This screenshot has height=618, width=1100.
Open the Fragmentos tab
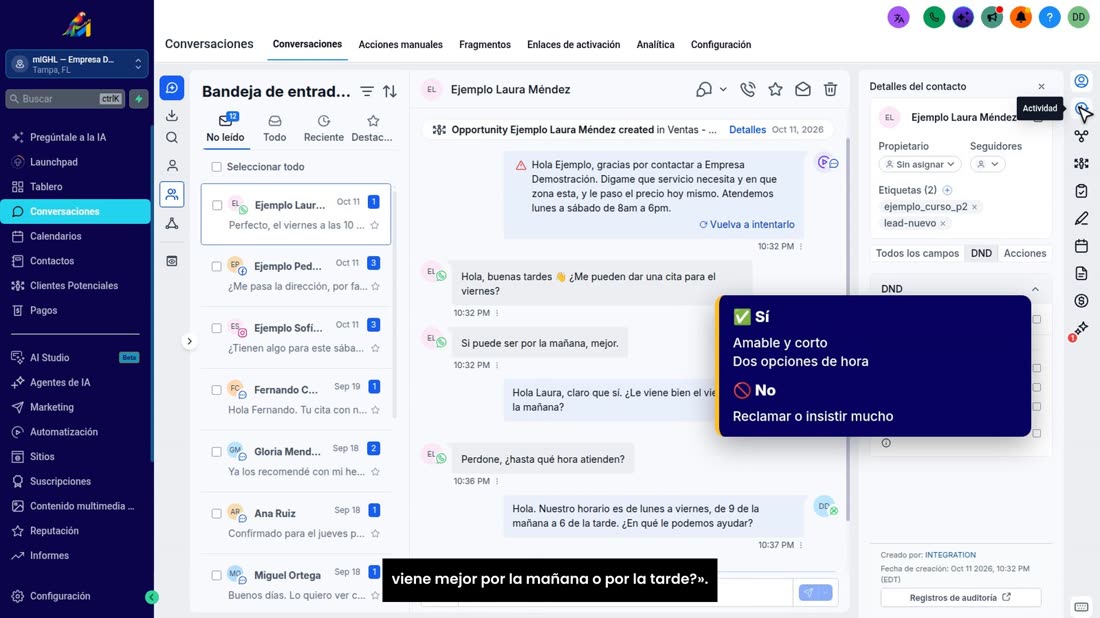tap(485, 44)
